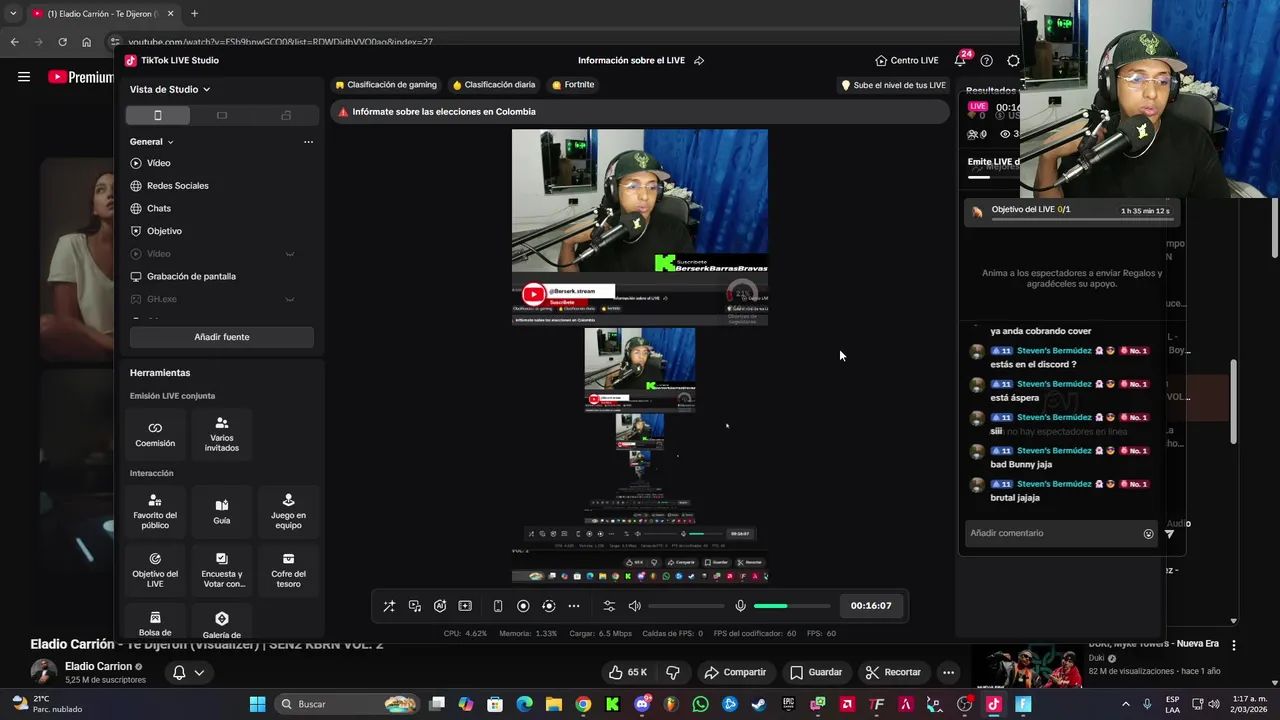Screen dimensions: 1280x720
Task: Open the Cofre del tesoro tool
Action: click(x=288, y=570)
